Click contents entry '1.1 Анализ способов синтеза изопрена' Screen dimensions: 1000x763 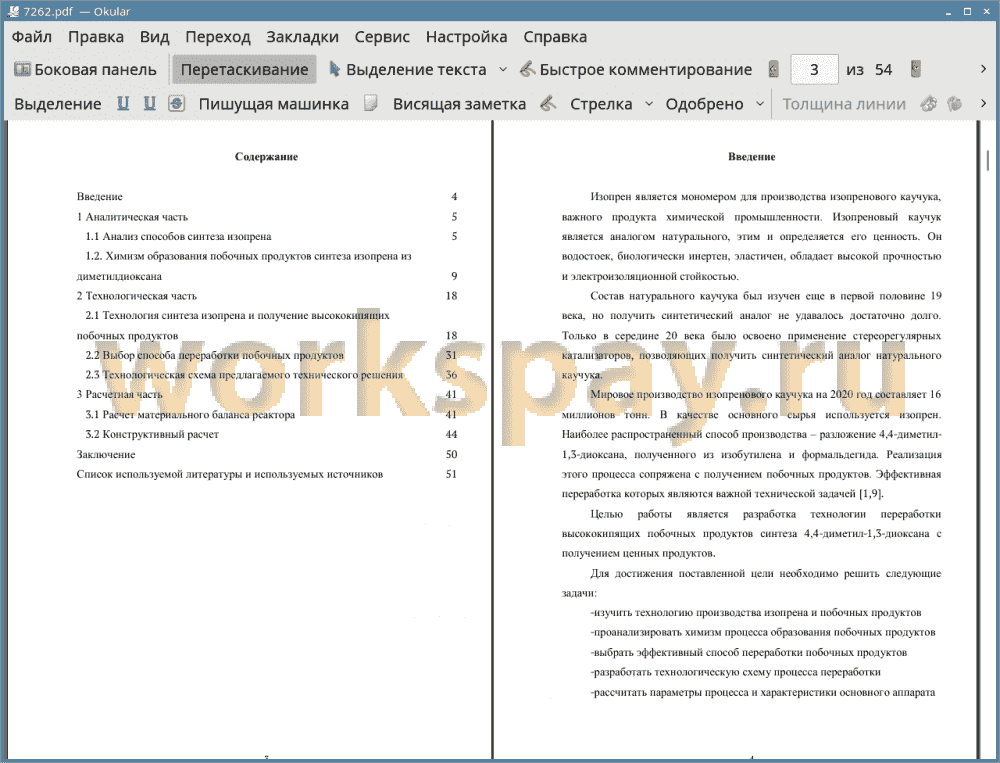tap(179, 237)
